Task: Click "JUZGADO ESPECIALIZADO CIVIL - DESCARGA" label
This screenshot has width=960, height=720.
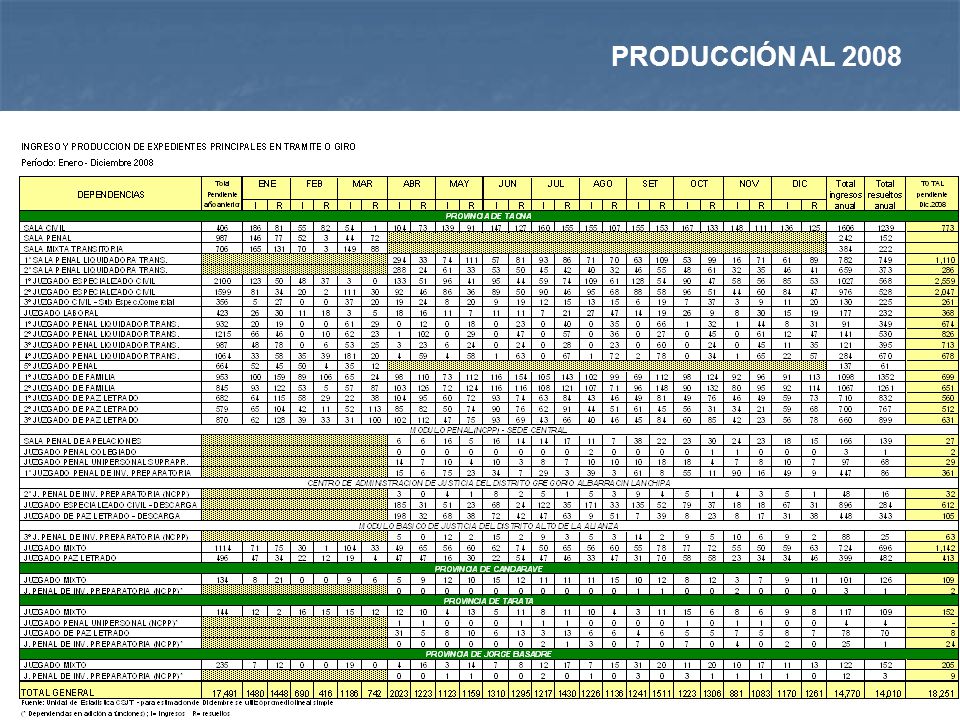Action: coord(110,505)
